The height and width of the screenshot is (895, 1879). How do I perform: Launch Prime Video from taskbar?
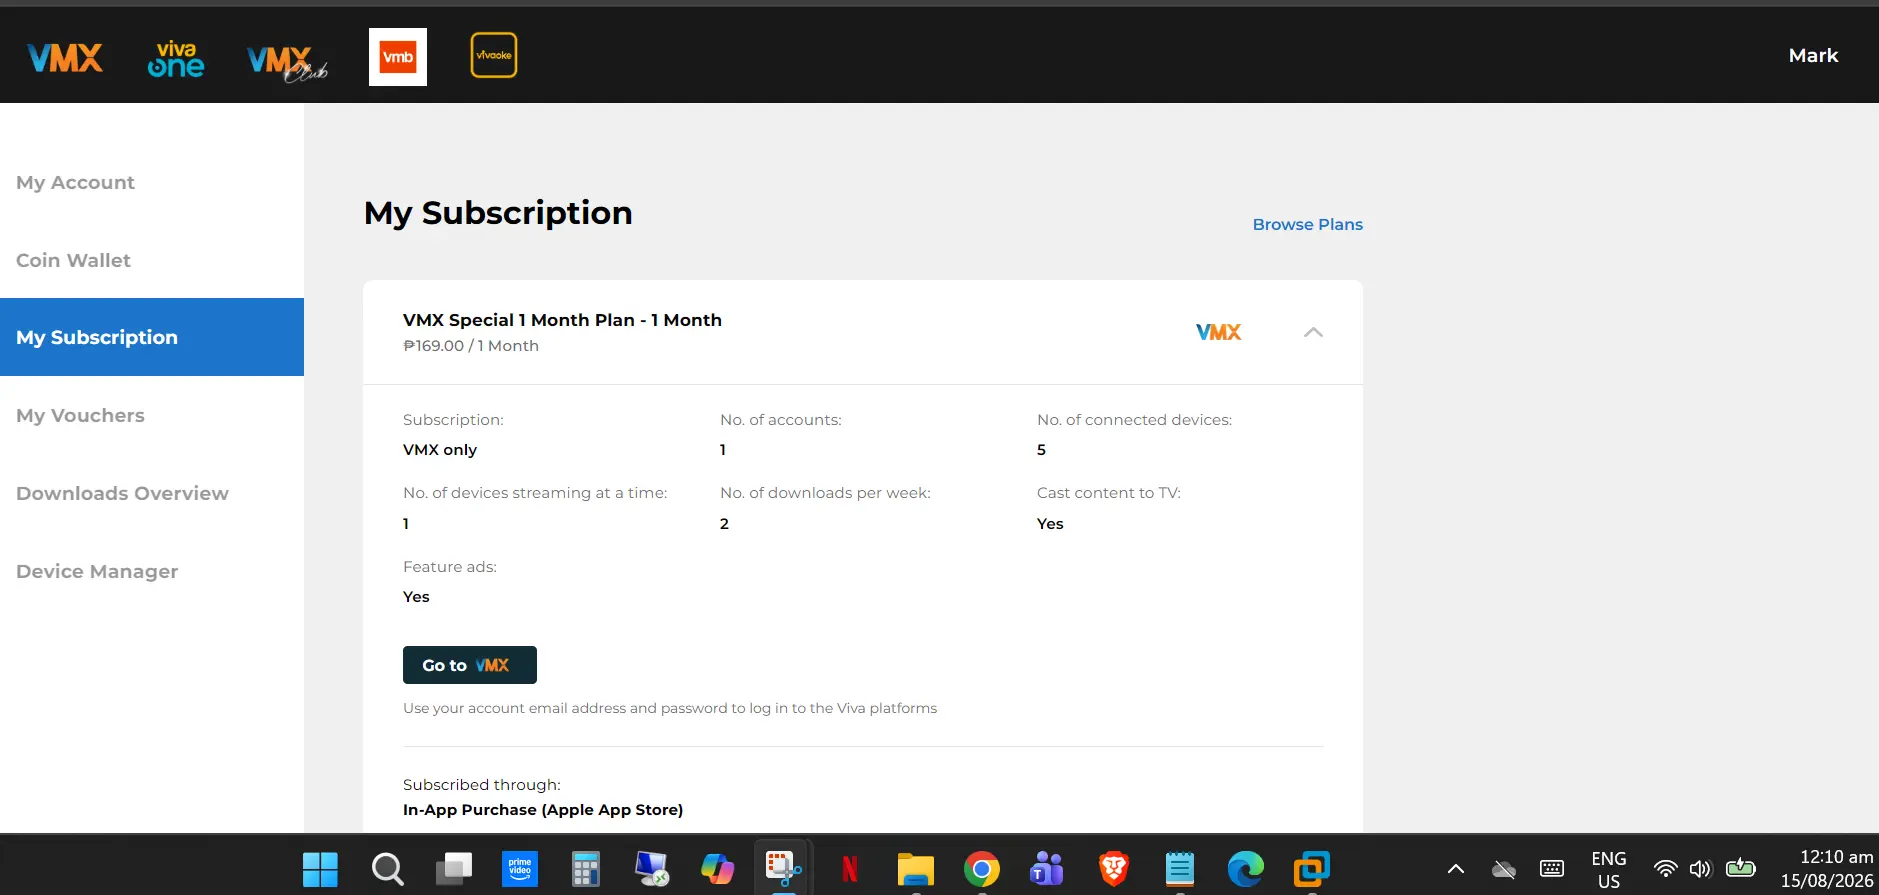click(520, 869)
